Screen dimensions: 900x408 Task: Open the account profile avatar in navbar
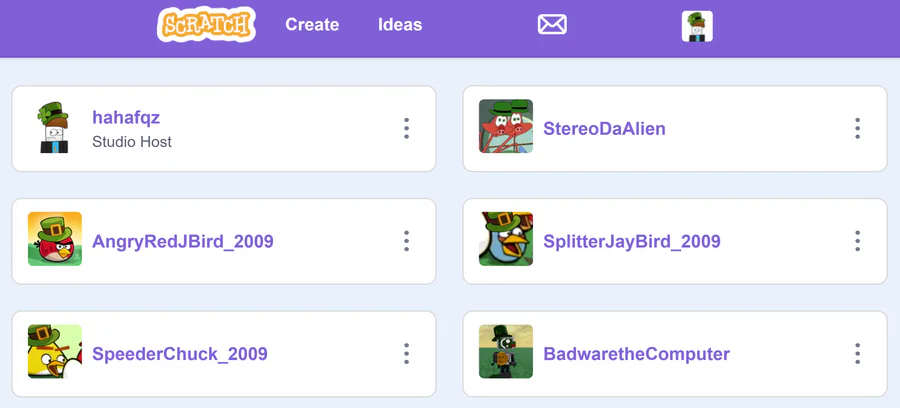[697, 26]
